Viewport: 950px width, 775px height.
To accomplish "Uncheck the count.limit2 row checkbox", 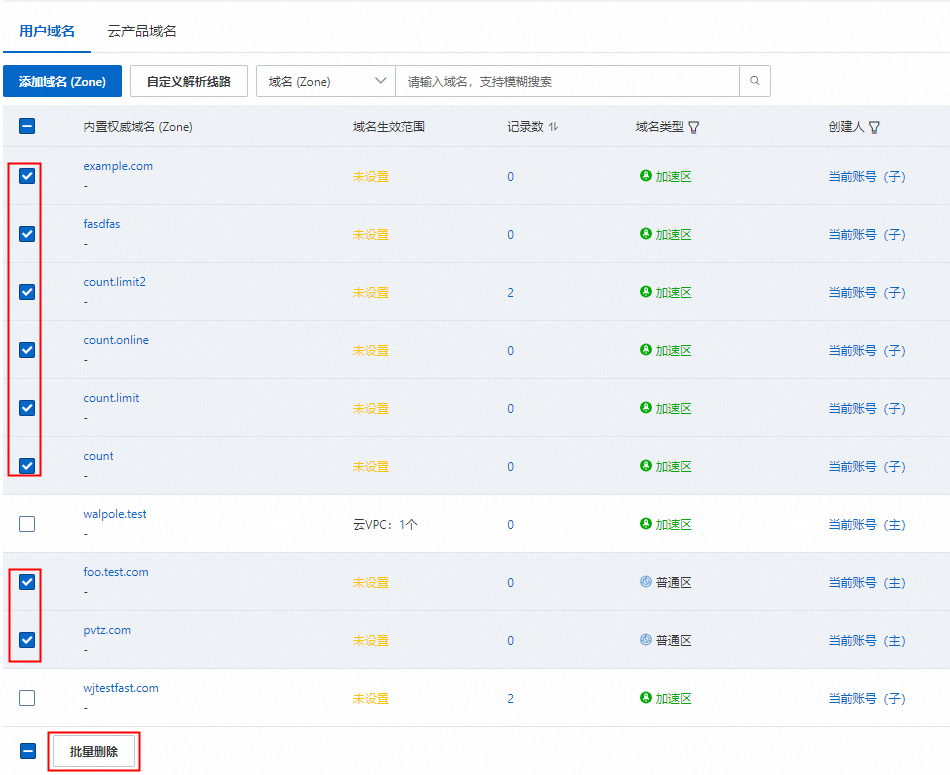I will tap(27, 292).
